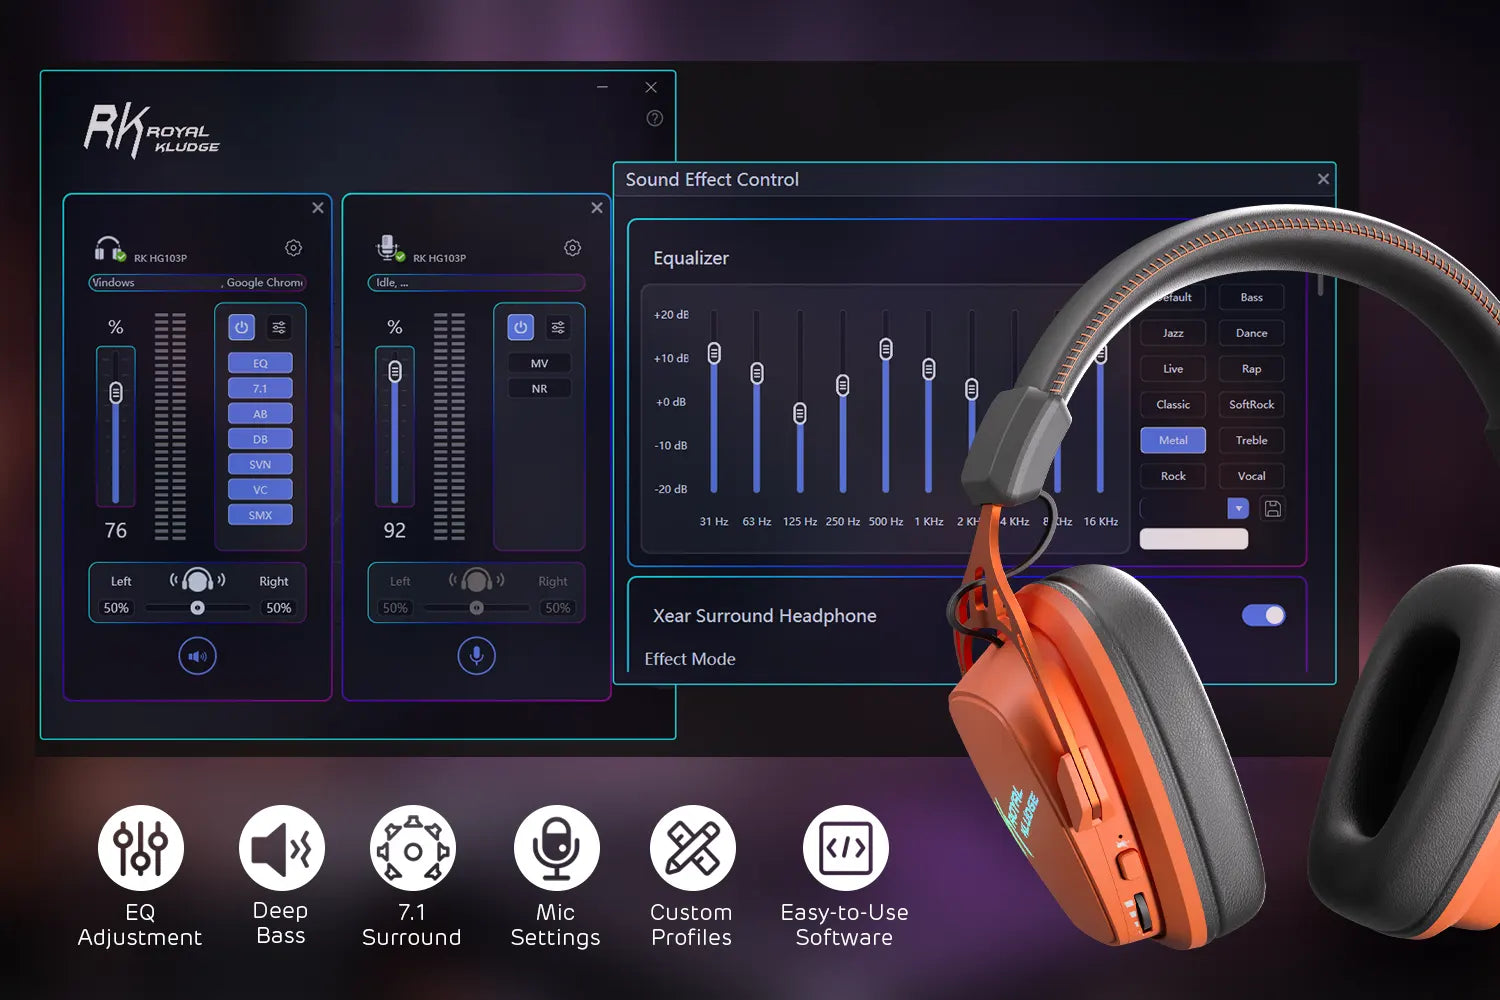Click the 31 Hz equalizer slider handle
Viewport: 1500px width, 1000px height.
pos(714,353)
